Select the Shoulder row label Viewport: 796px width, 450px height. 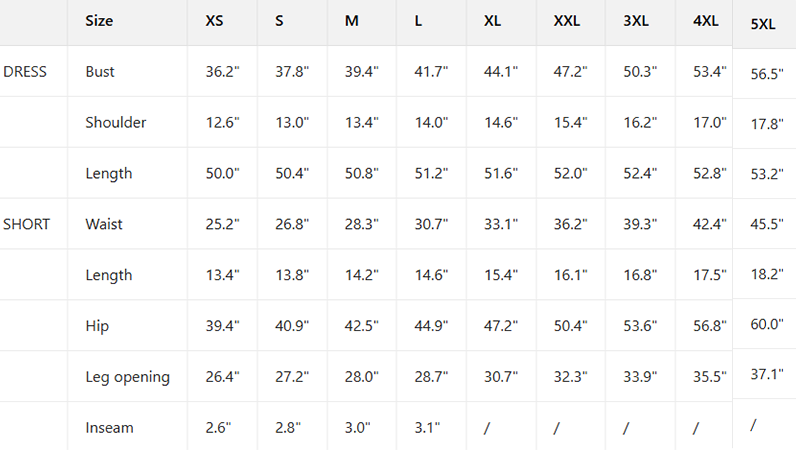pos(116,122)
